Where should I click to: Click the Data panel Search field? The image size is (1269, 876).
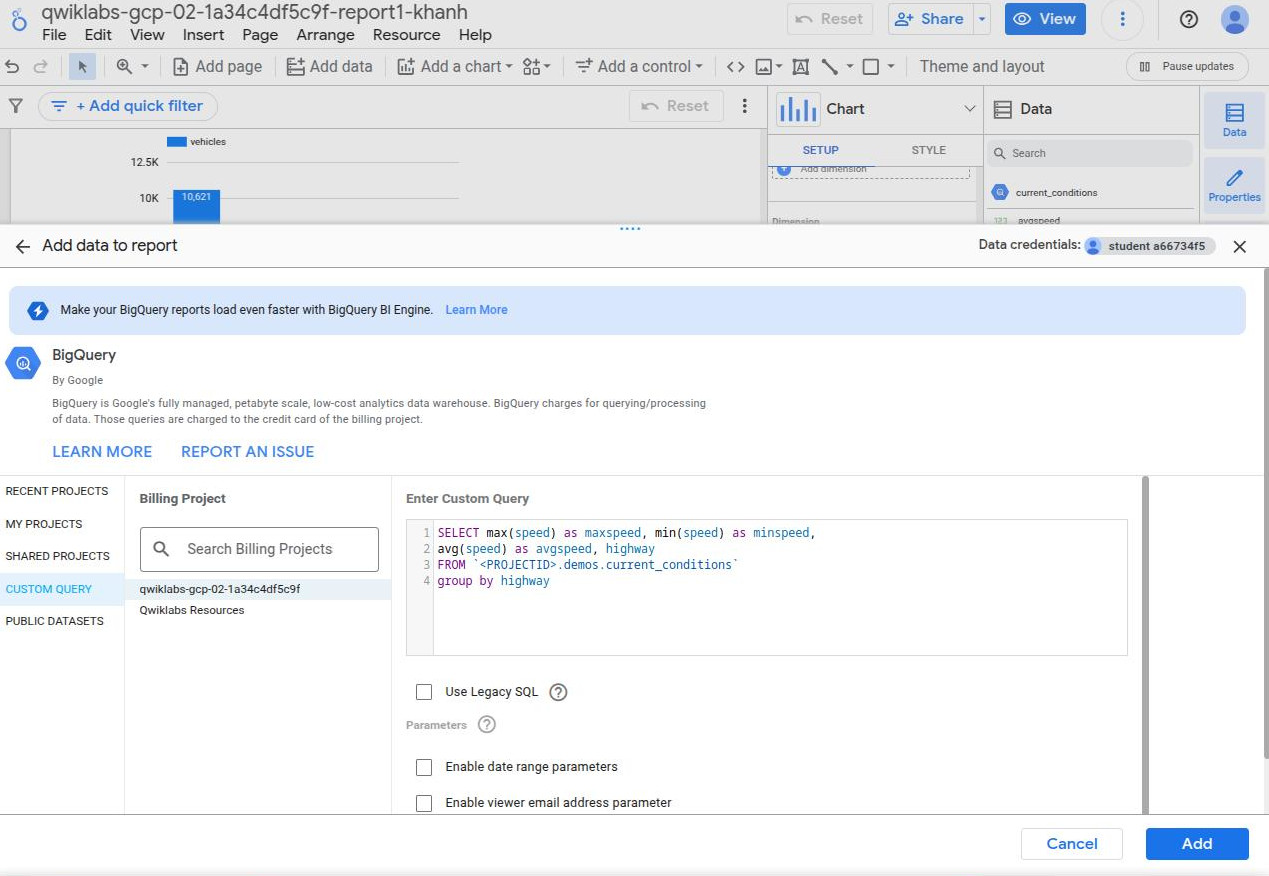(1089, 153)
